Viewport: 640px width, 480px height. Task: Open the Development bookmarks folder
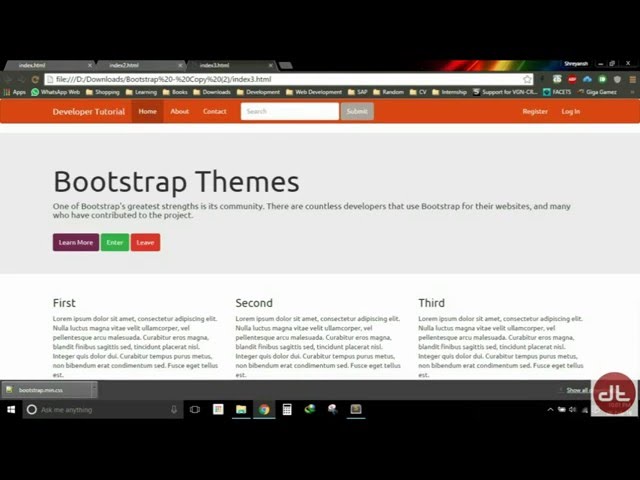click(258, 92)
